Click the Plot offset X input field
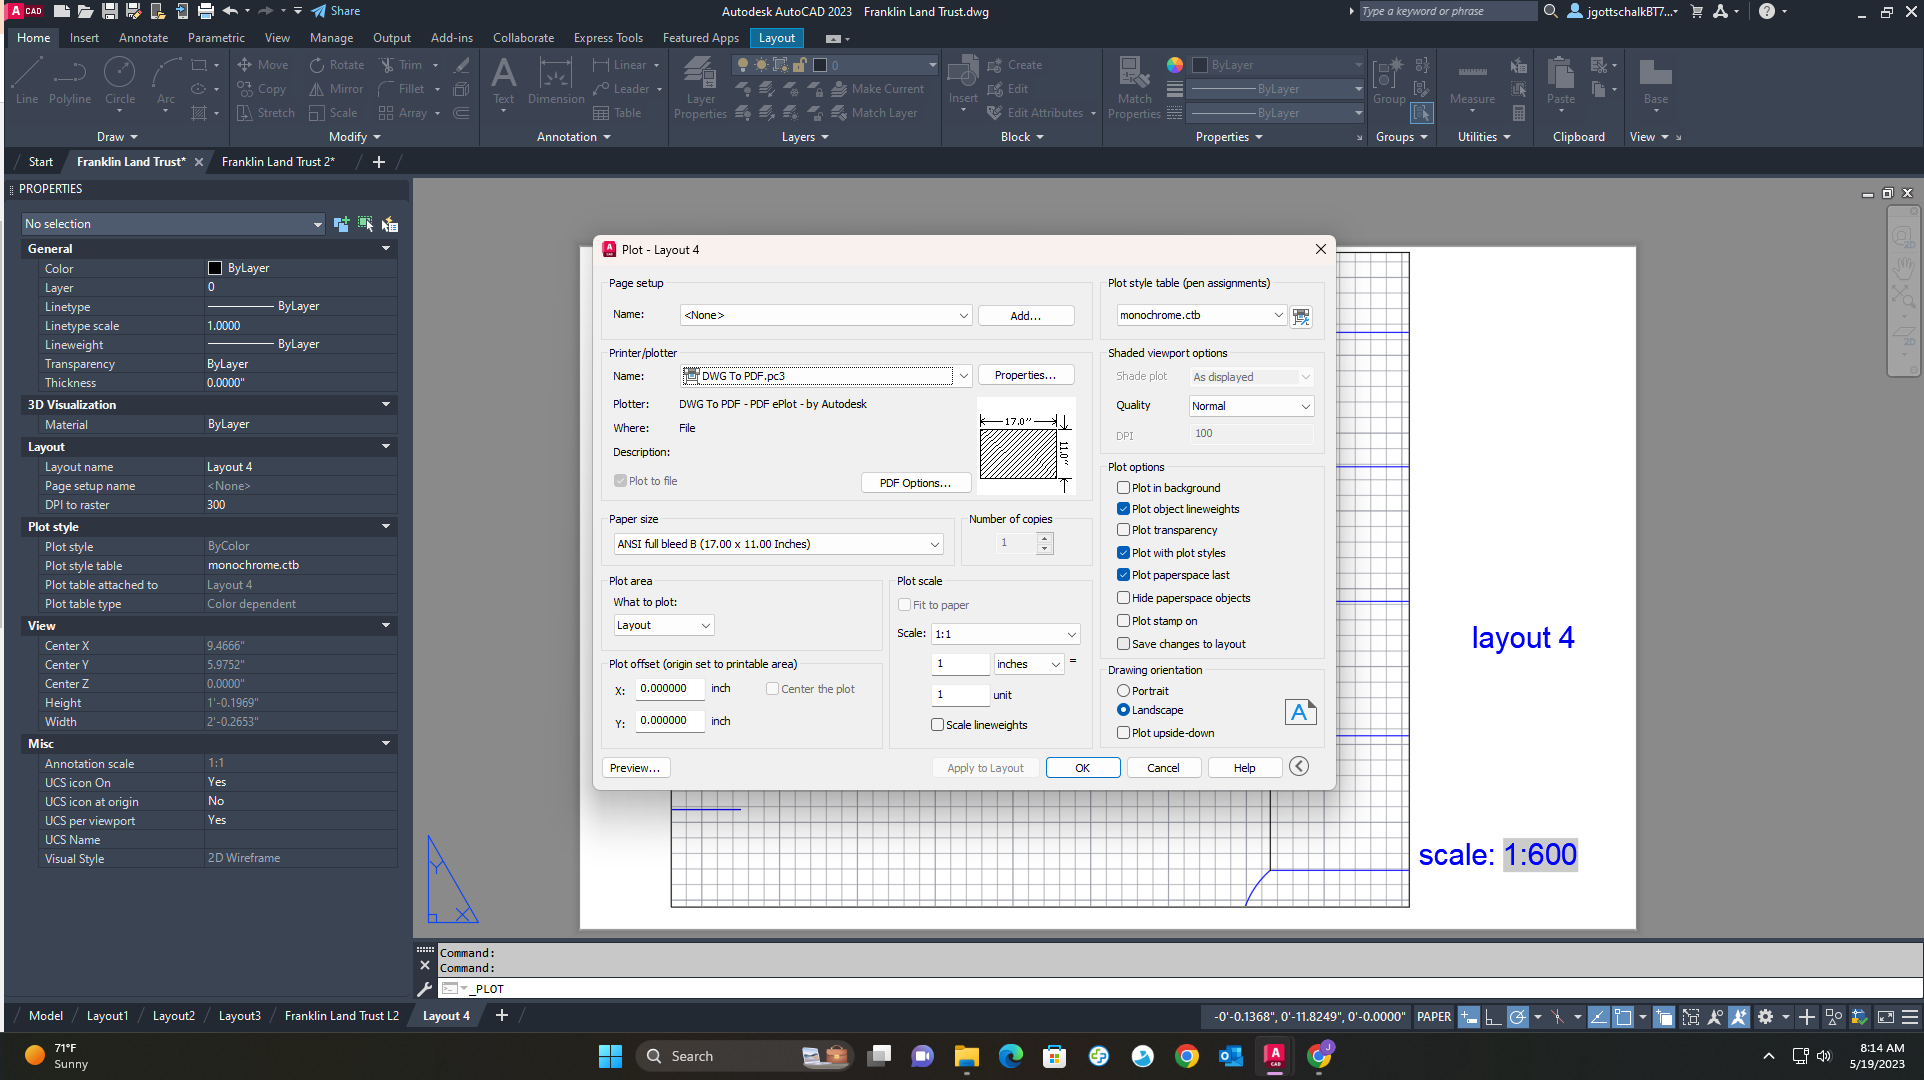The image size is (1924, 1080). (669, 688)
